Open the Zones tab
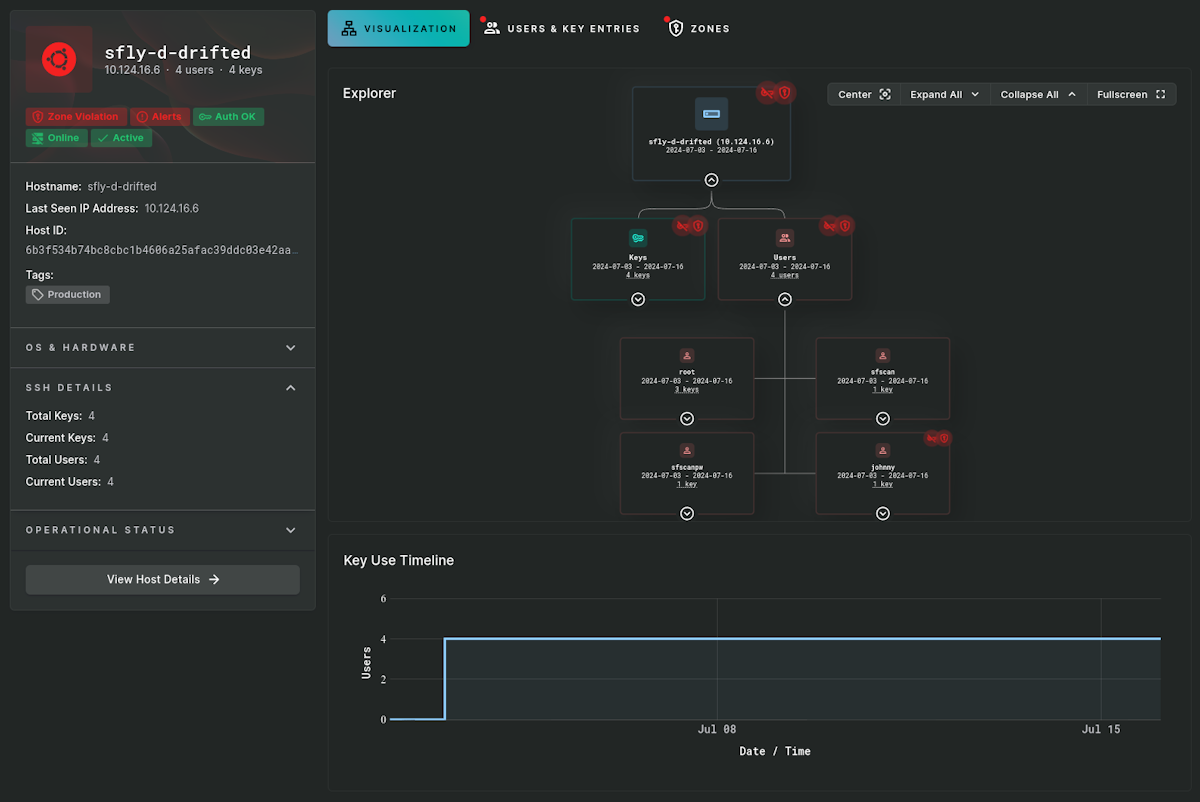This screenshot has height=802, width=1200. pyautogui.click(x=699, y=29)
